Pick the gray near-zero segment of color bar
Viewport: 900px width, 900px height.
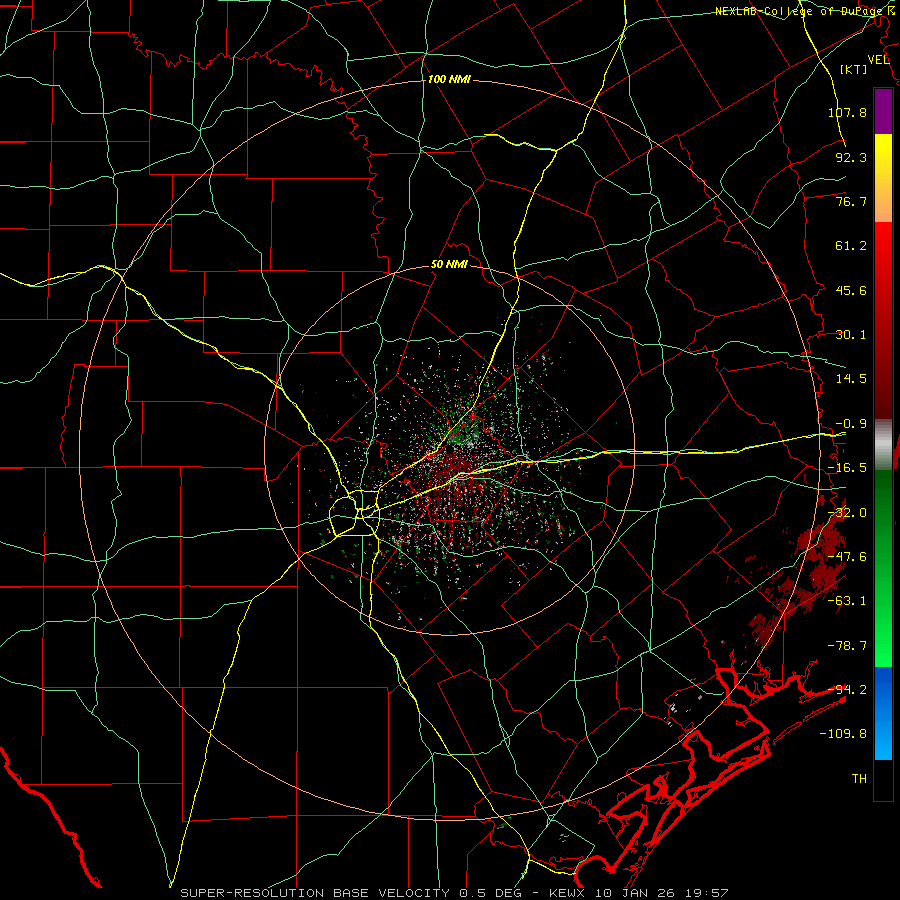click(883, 445)
